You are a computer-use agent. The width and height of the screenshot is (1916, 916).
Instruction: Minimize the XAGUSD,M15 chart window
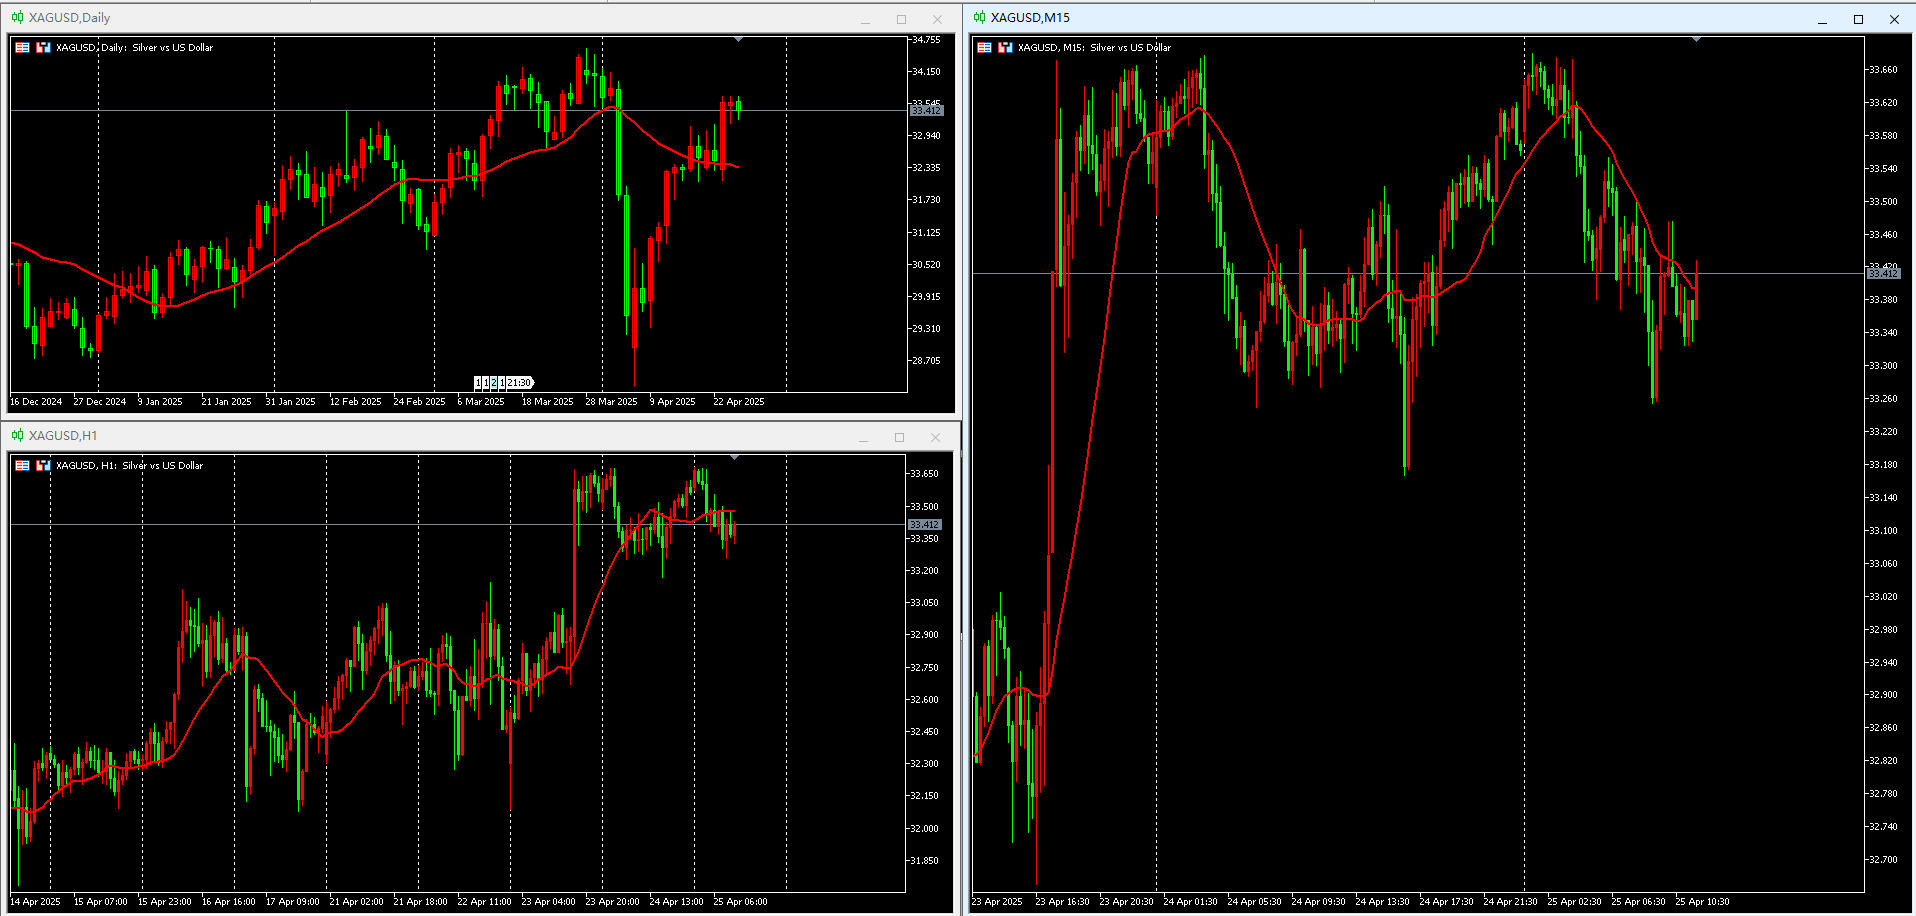(1822, 19)
